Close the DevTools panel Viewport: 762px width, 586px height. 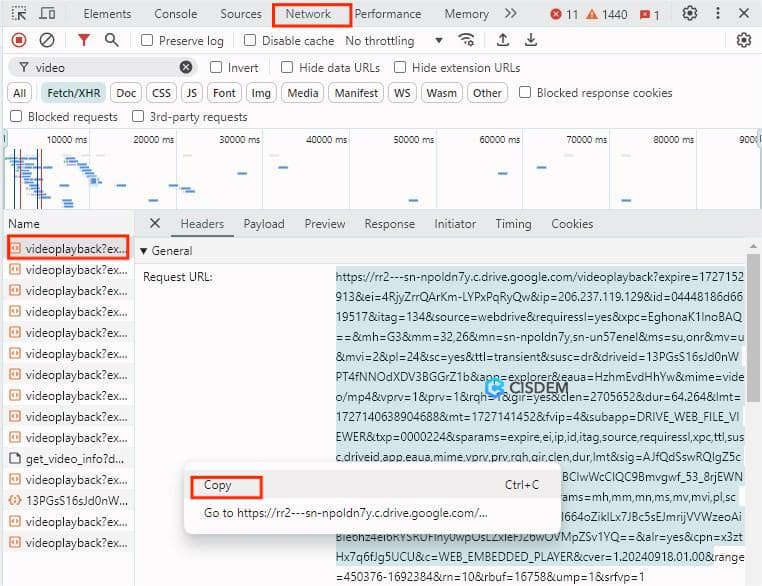(x=744, y=14)
